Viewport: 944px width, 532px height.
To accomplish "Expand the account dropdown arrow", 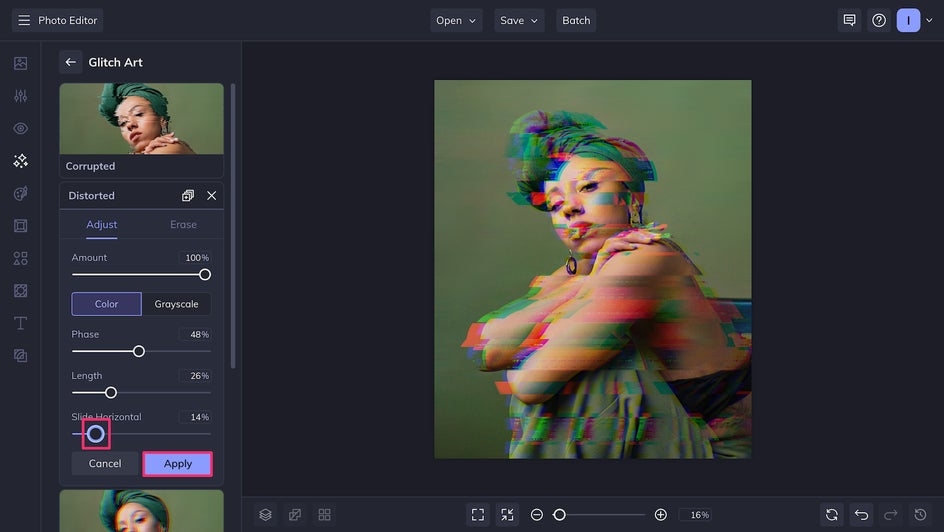I will click(929, 20).
